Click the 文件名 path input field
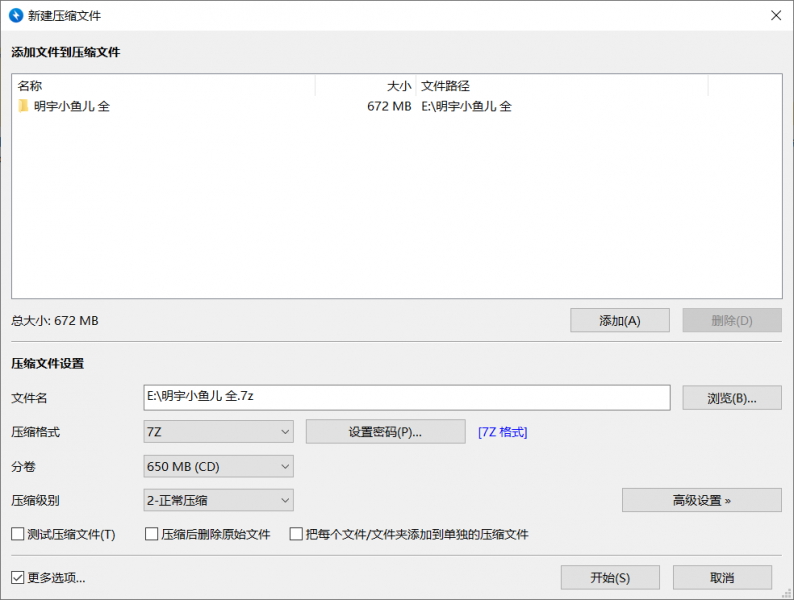 [x=407, y=397]
